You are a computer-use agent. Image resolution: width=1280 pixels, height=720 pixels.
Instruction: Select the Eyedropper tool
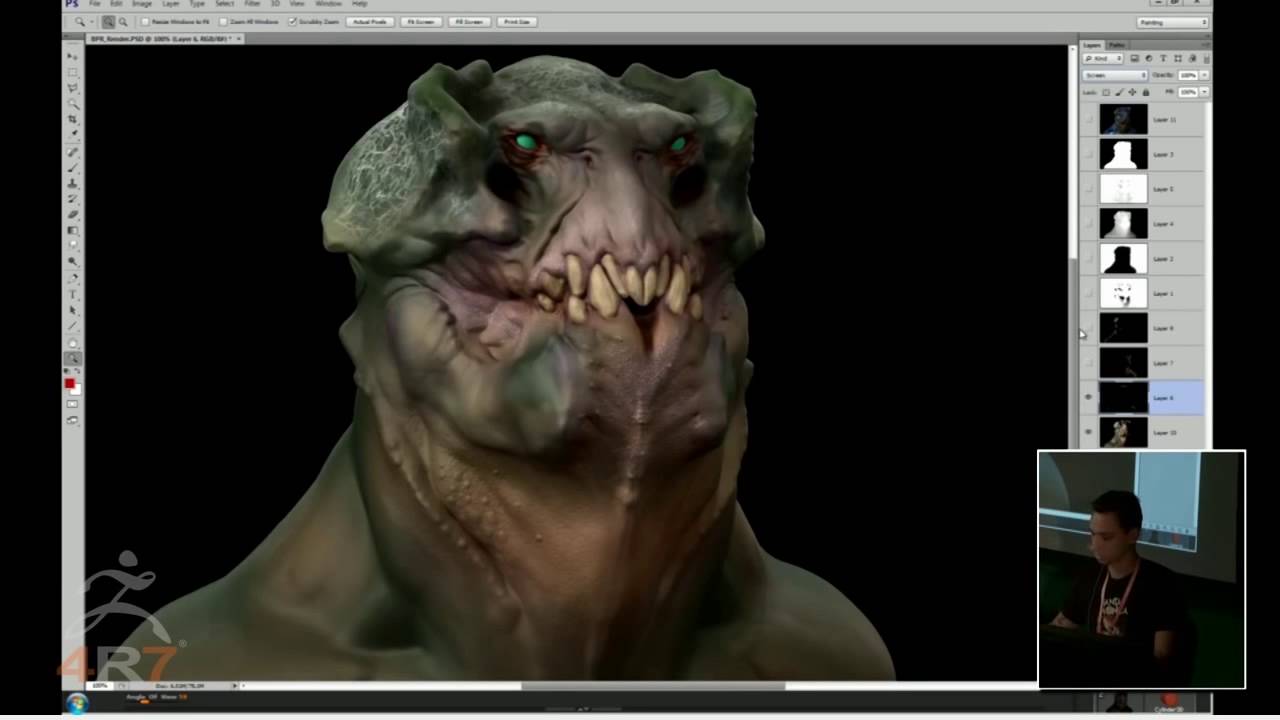pos(73,134)
